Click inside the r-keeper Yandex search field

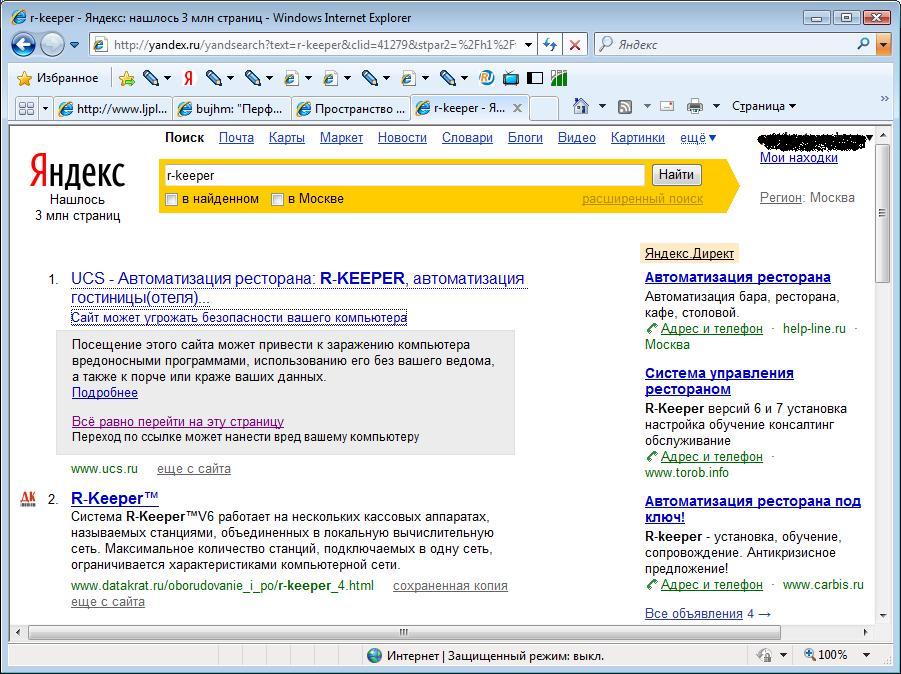point(405,175)
